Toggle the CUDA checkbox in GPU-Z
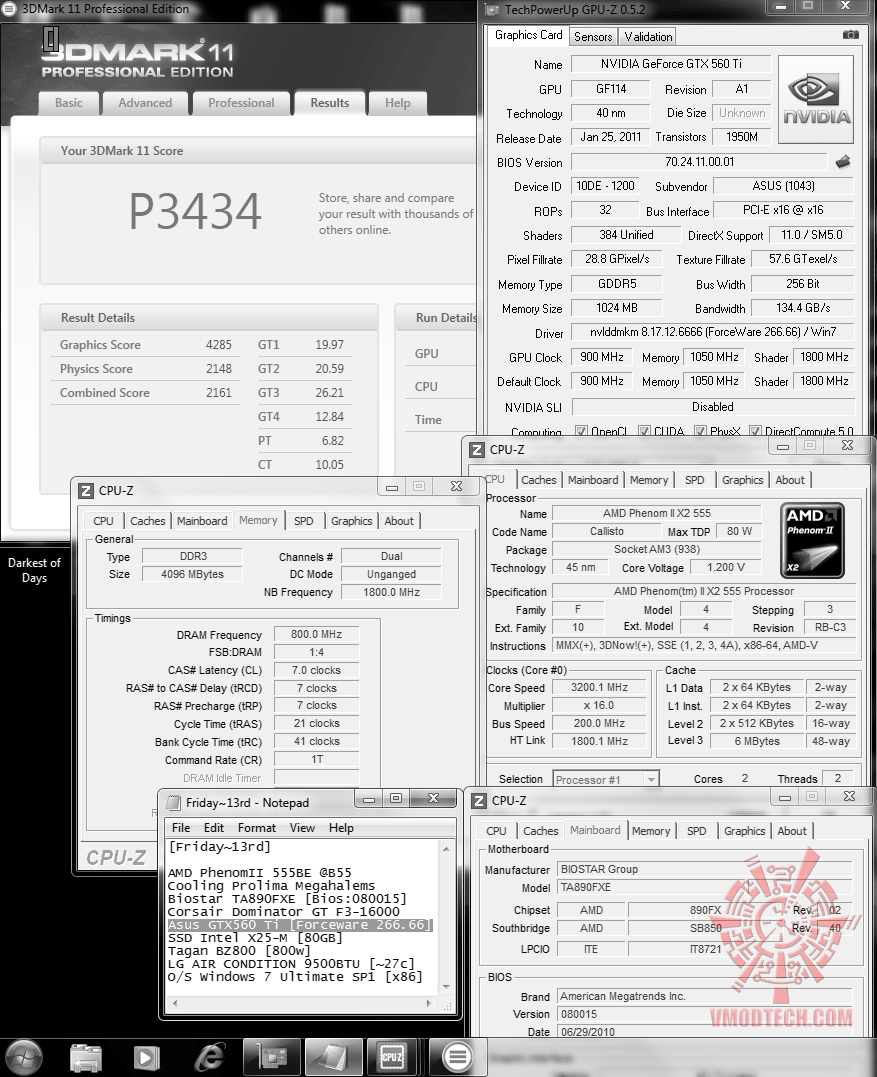Screen dimensions: 877x1077 644,431
